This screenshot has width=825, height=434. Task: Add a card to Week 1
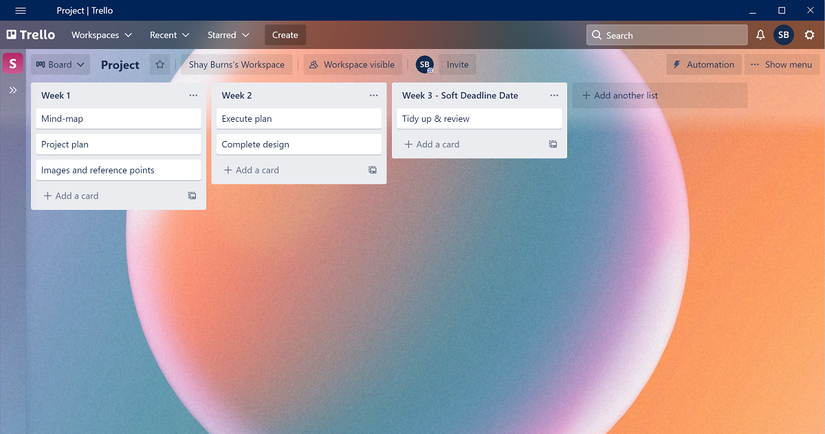(x=71, y=196)
